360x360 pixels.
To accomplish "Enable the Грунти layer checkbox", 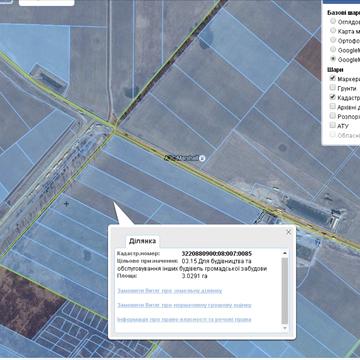I will [x=332, y=87].
